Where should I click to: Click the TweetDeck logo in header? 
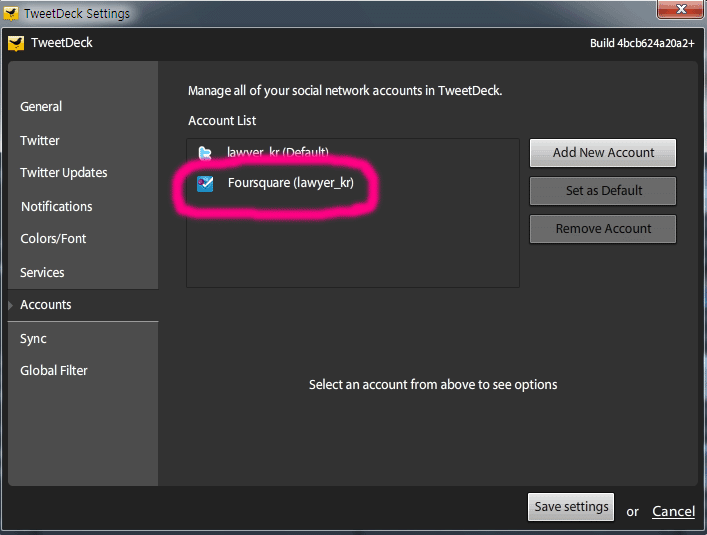point(16,43)
